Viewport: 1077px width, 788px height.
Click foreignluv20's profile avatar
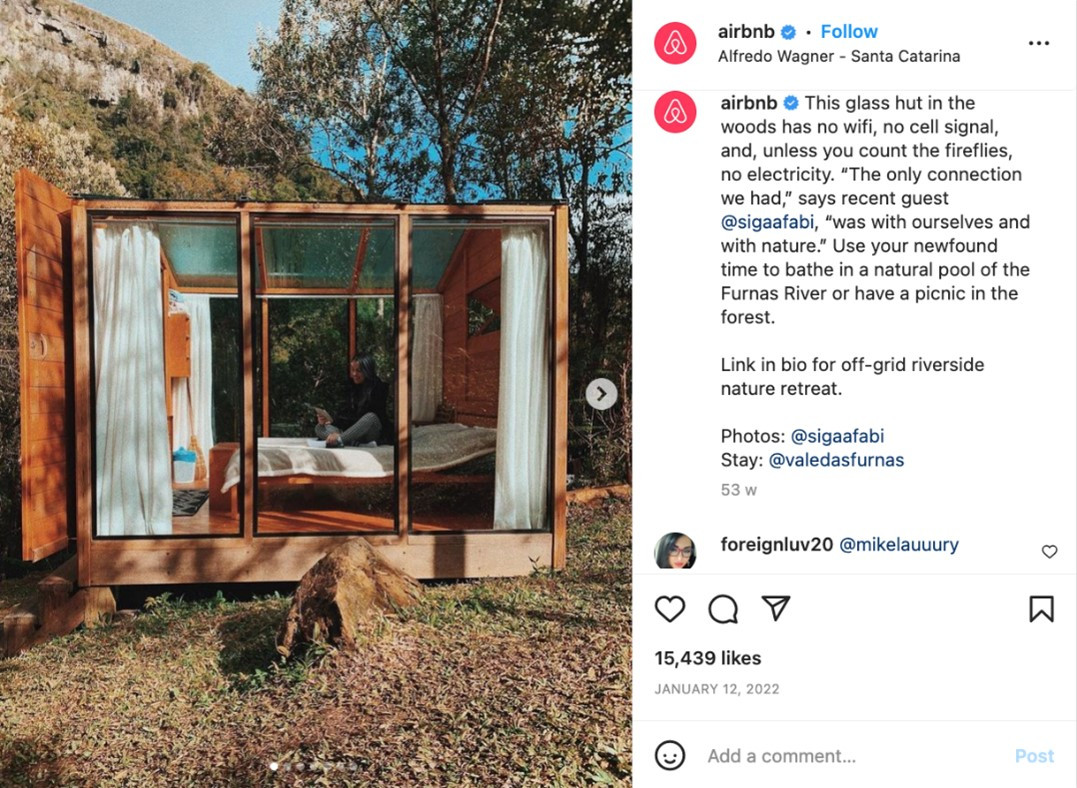click(675, 551)
